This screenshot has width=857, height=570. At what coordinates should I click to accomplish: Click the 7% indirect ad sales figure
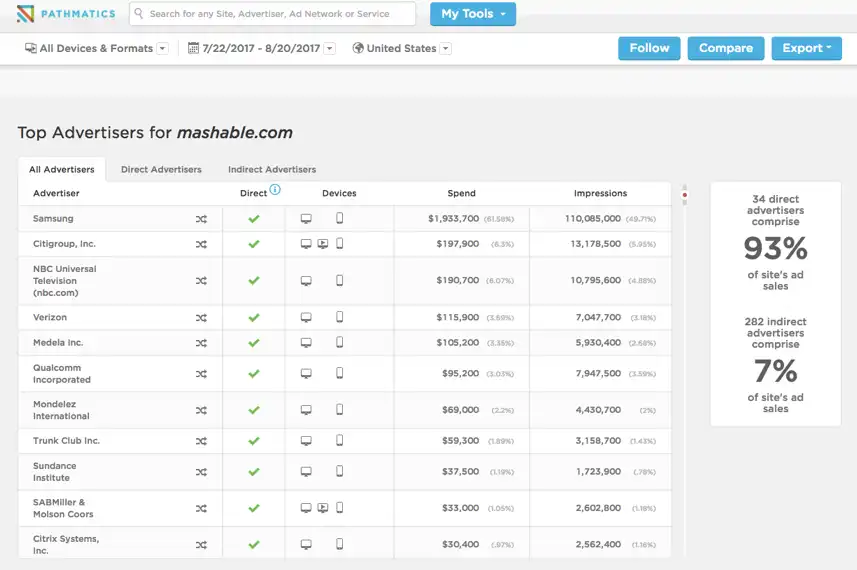click(776, 371)
